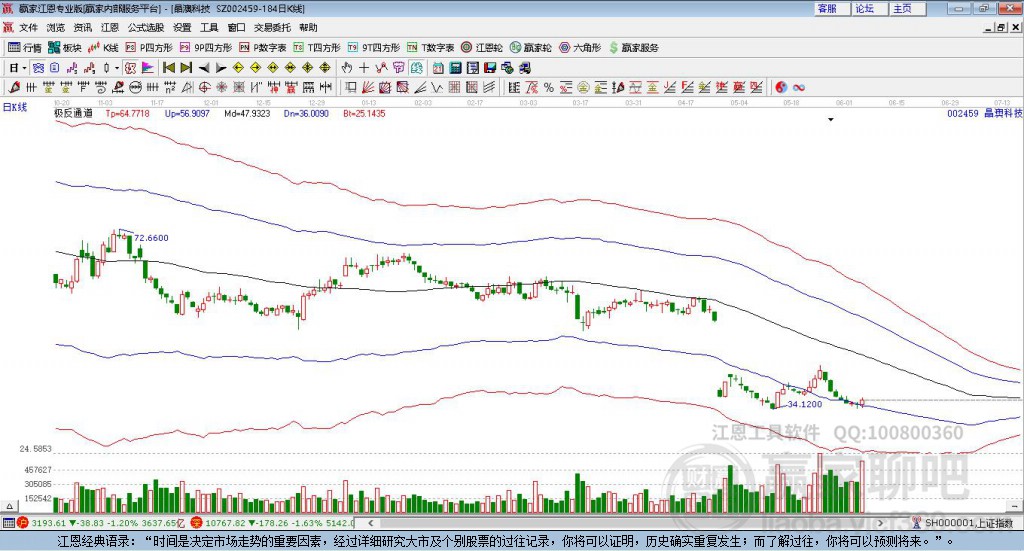Open the 设置 menu

(182, 27)
